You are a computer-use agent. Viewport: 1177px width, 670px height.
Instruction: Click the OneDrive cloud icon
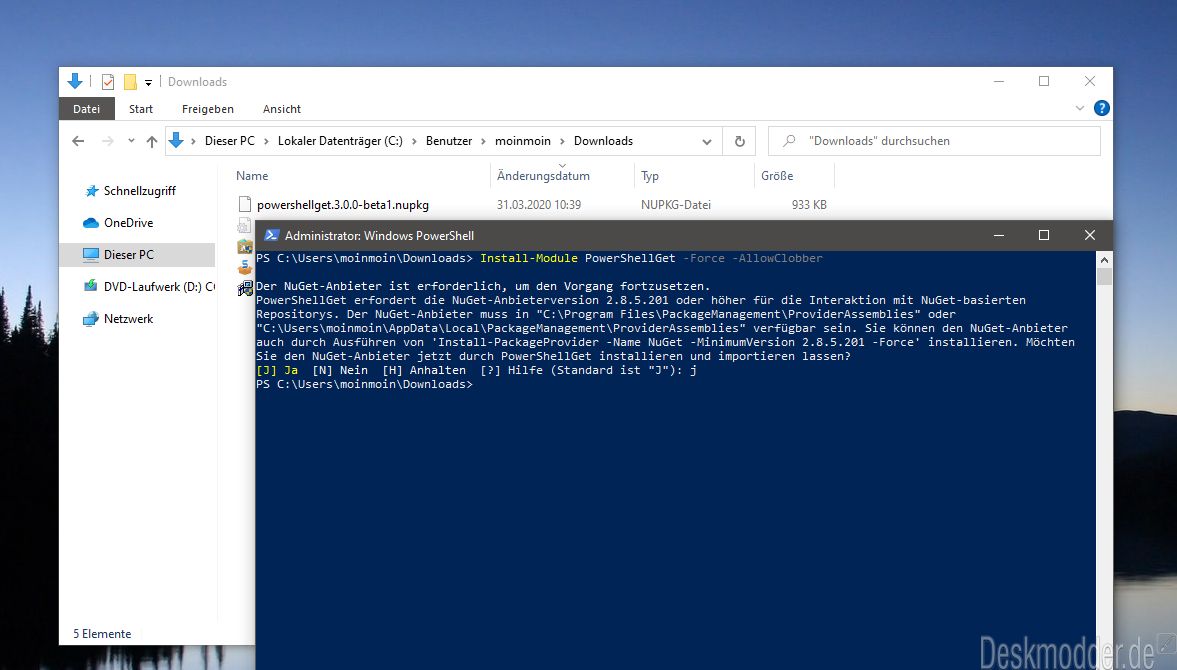(91, 223)
